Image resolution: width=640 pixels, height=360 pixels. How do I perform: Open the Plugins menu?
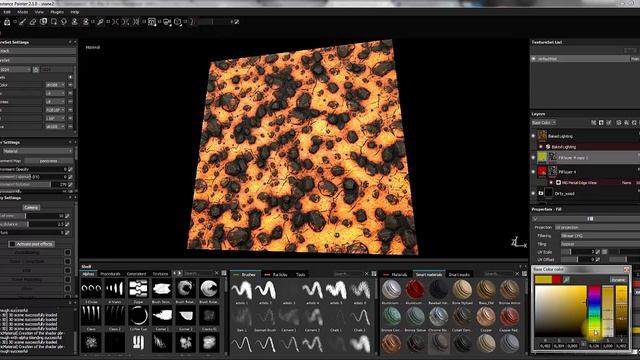pyautogui.click(x=57, y=12)
